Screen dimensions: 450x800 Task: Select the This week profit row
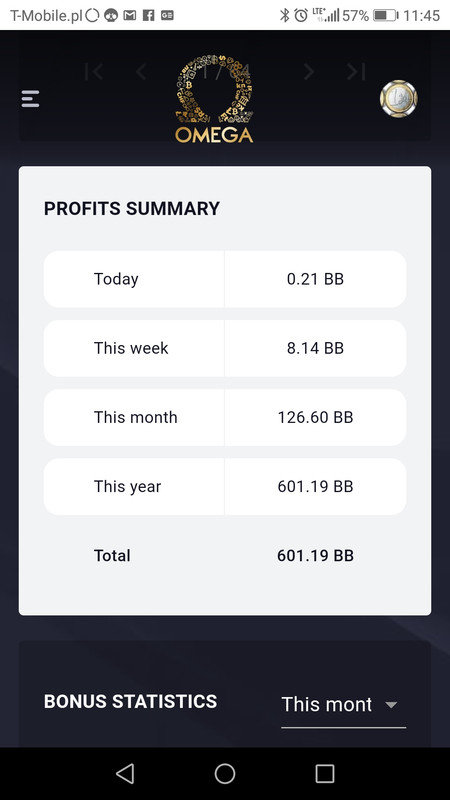[x=225, y=348]
